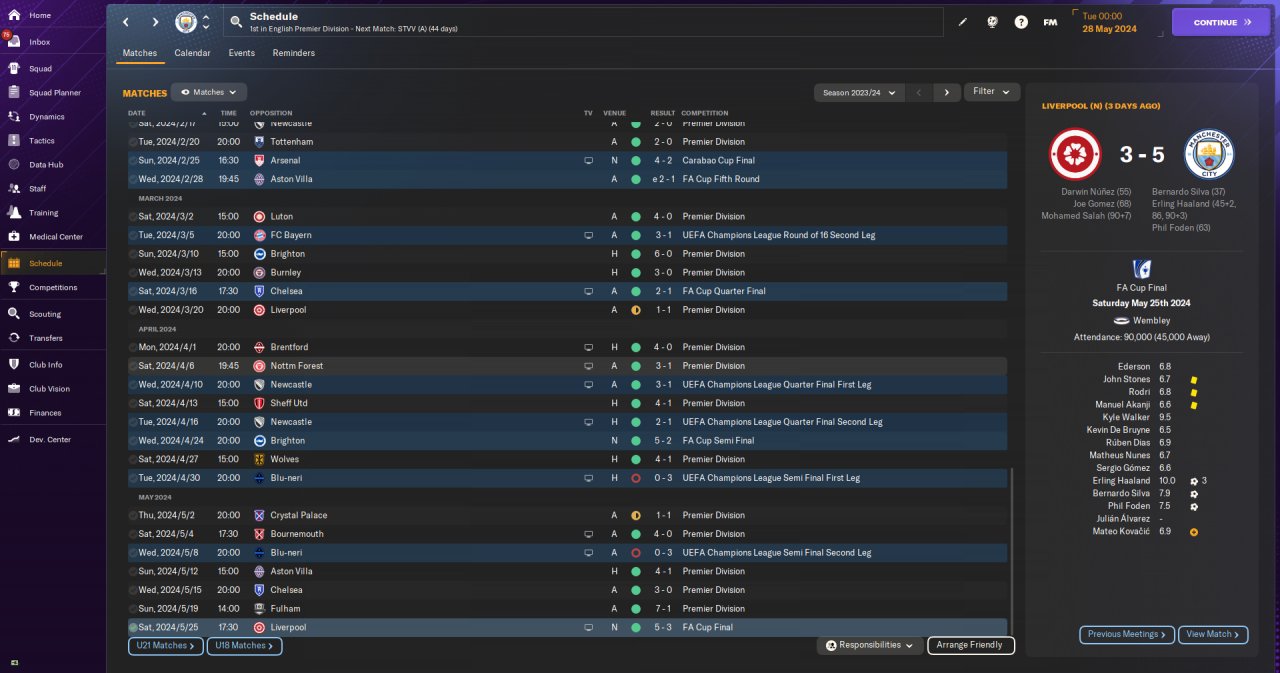The height and width of the screenshot is (673, 1280).
Task: Open the Club Info shield icon
Action: pos(14,365)
